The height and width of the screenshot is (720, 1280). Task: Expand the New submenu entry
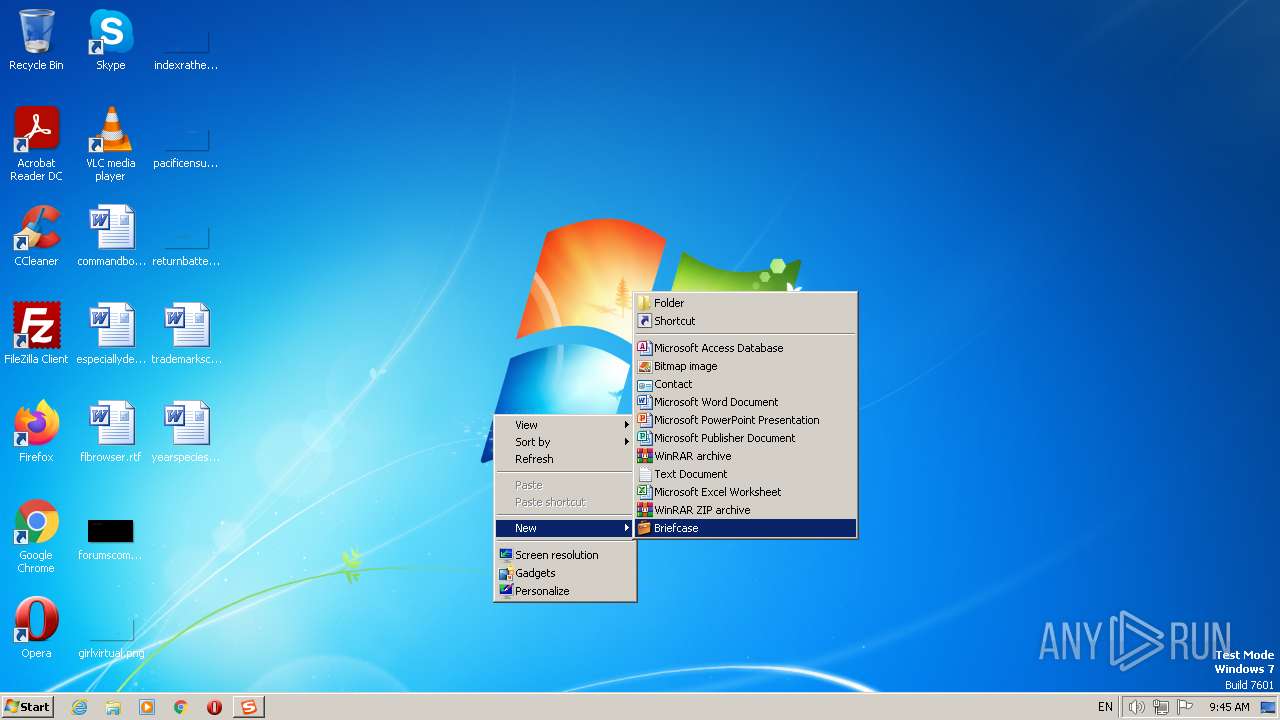565,528
